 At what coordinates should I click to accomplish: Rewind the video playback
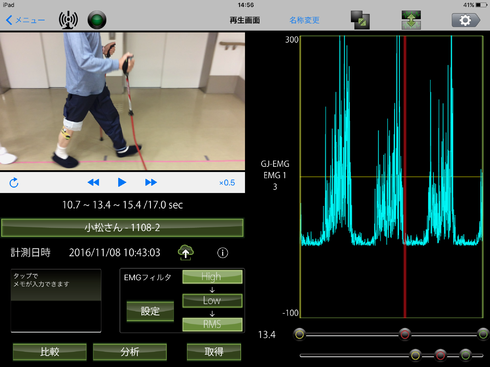pyautogui.click(x=93, y=182)
